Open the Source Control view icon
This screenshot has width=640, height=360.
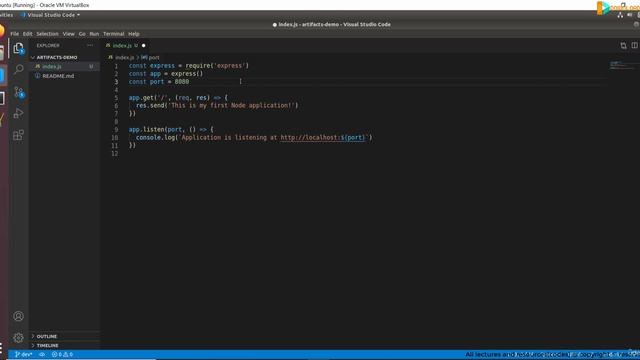point(18,92)
